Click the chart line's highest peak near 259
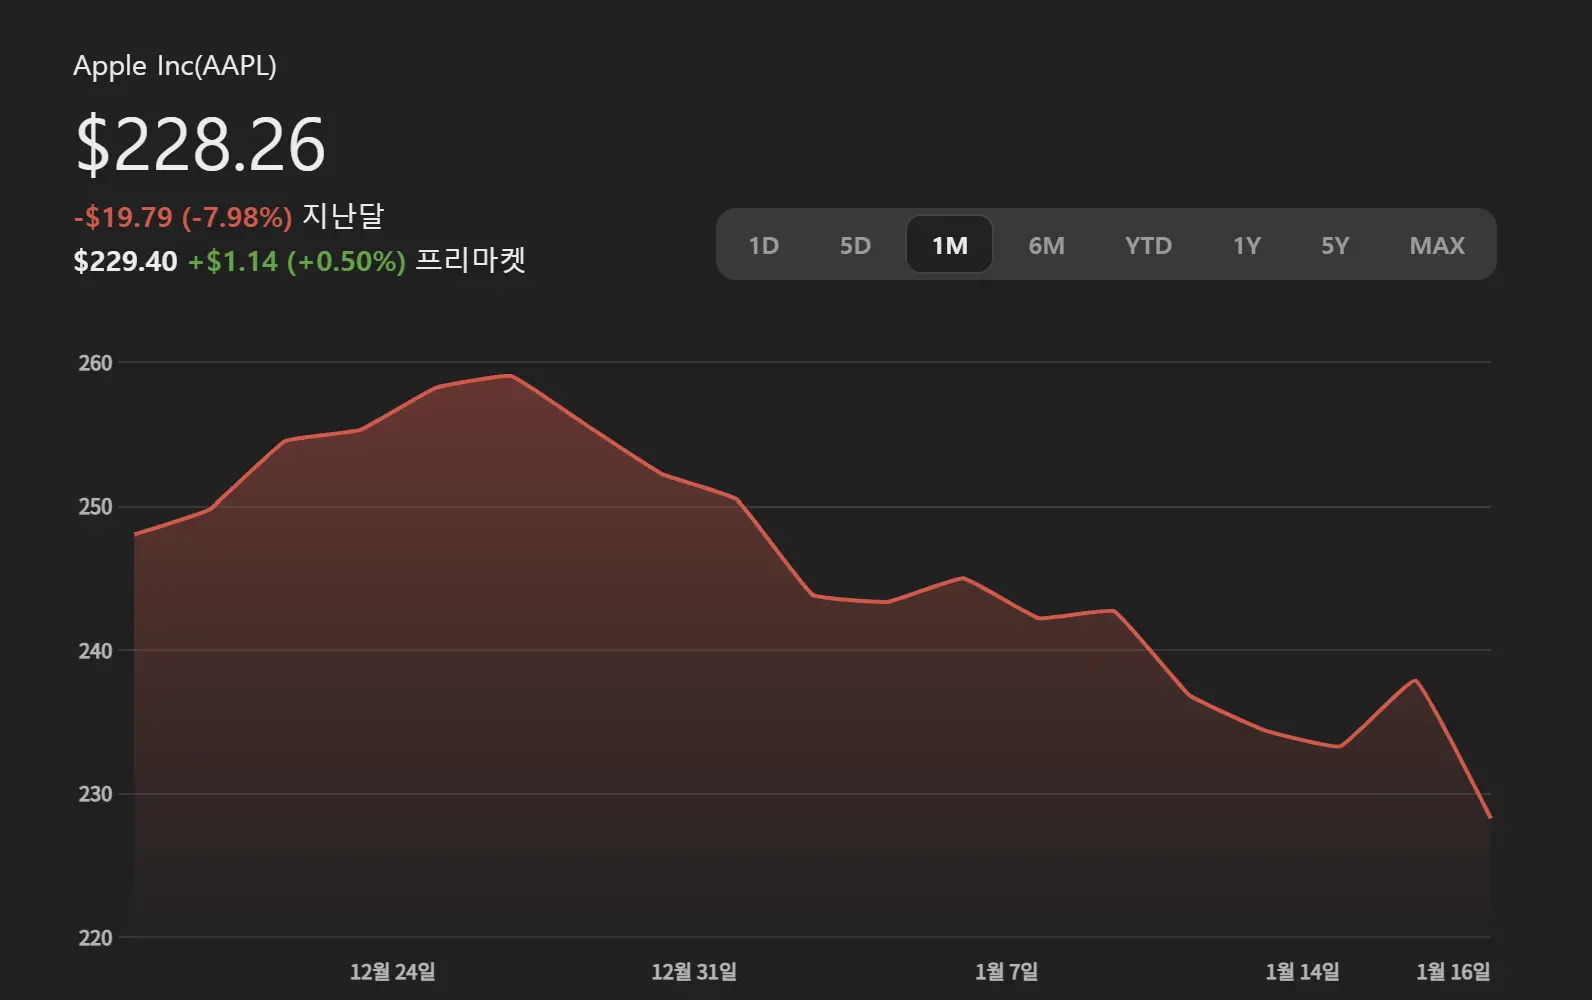1592x1000 pixels. point(511,376)
